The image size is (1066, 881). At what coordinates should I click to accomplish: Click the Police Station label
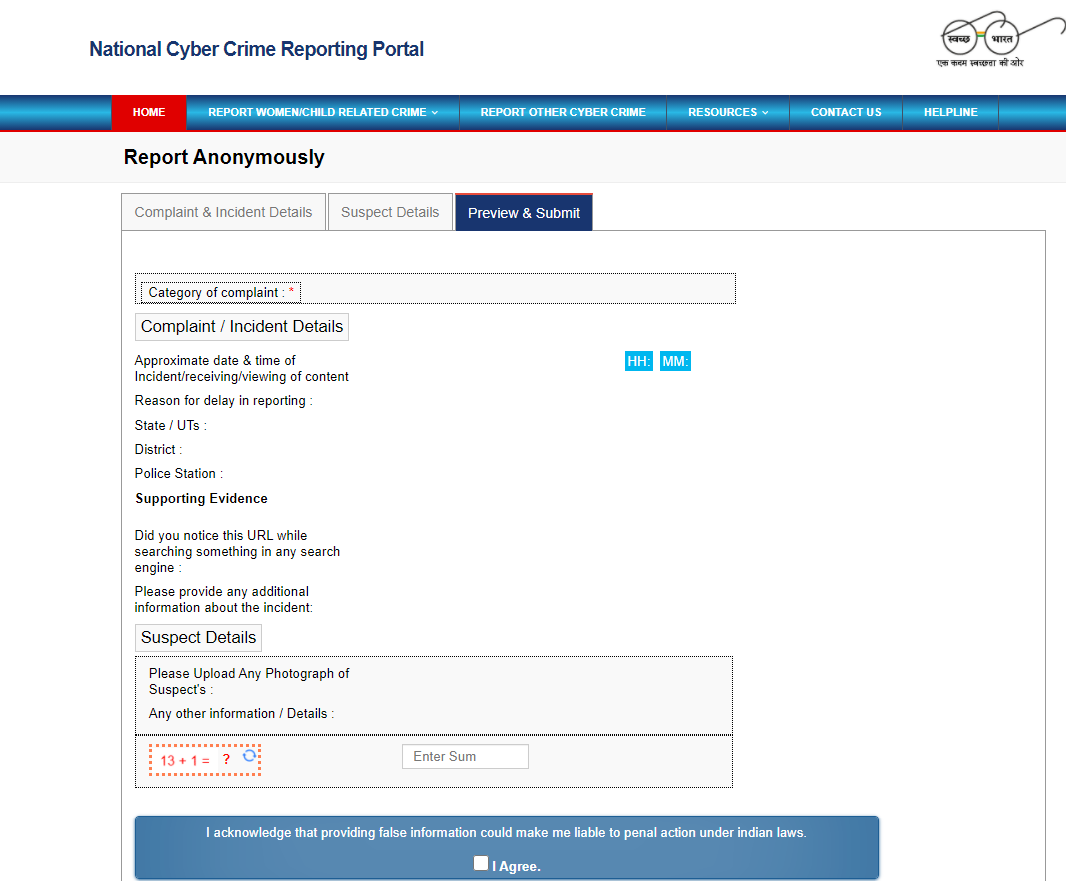[x=179, y=473]
